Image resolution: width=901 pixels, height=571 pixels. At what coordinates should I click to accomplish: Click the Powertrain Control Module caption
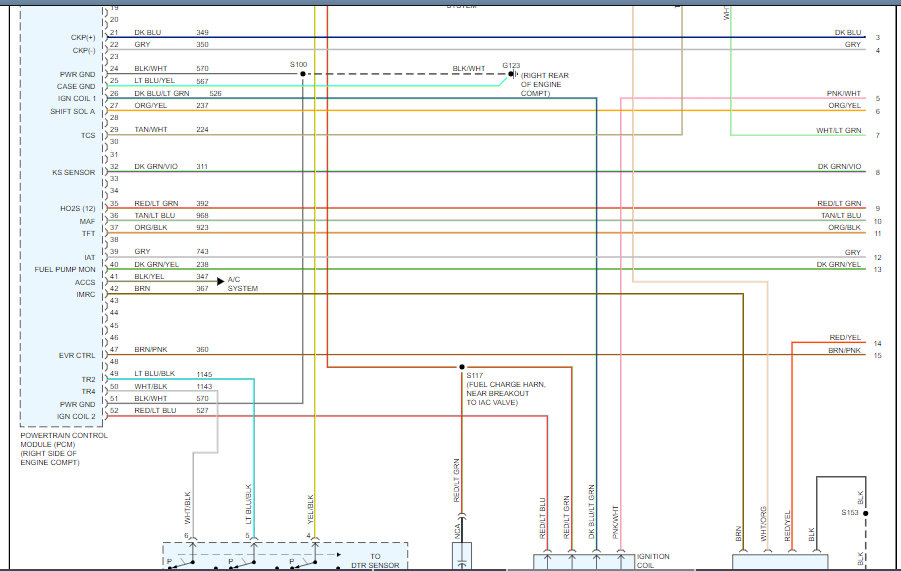tap(63, 448)
